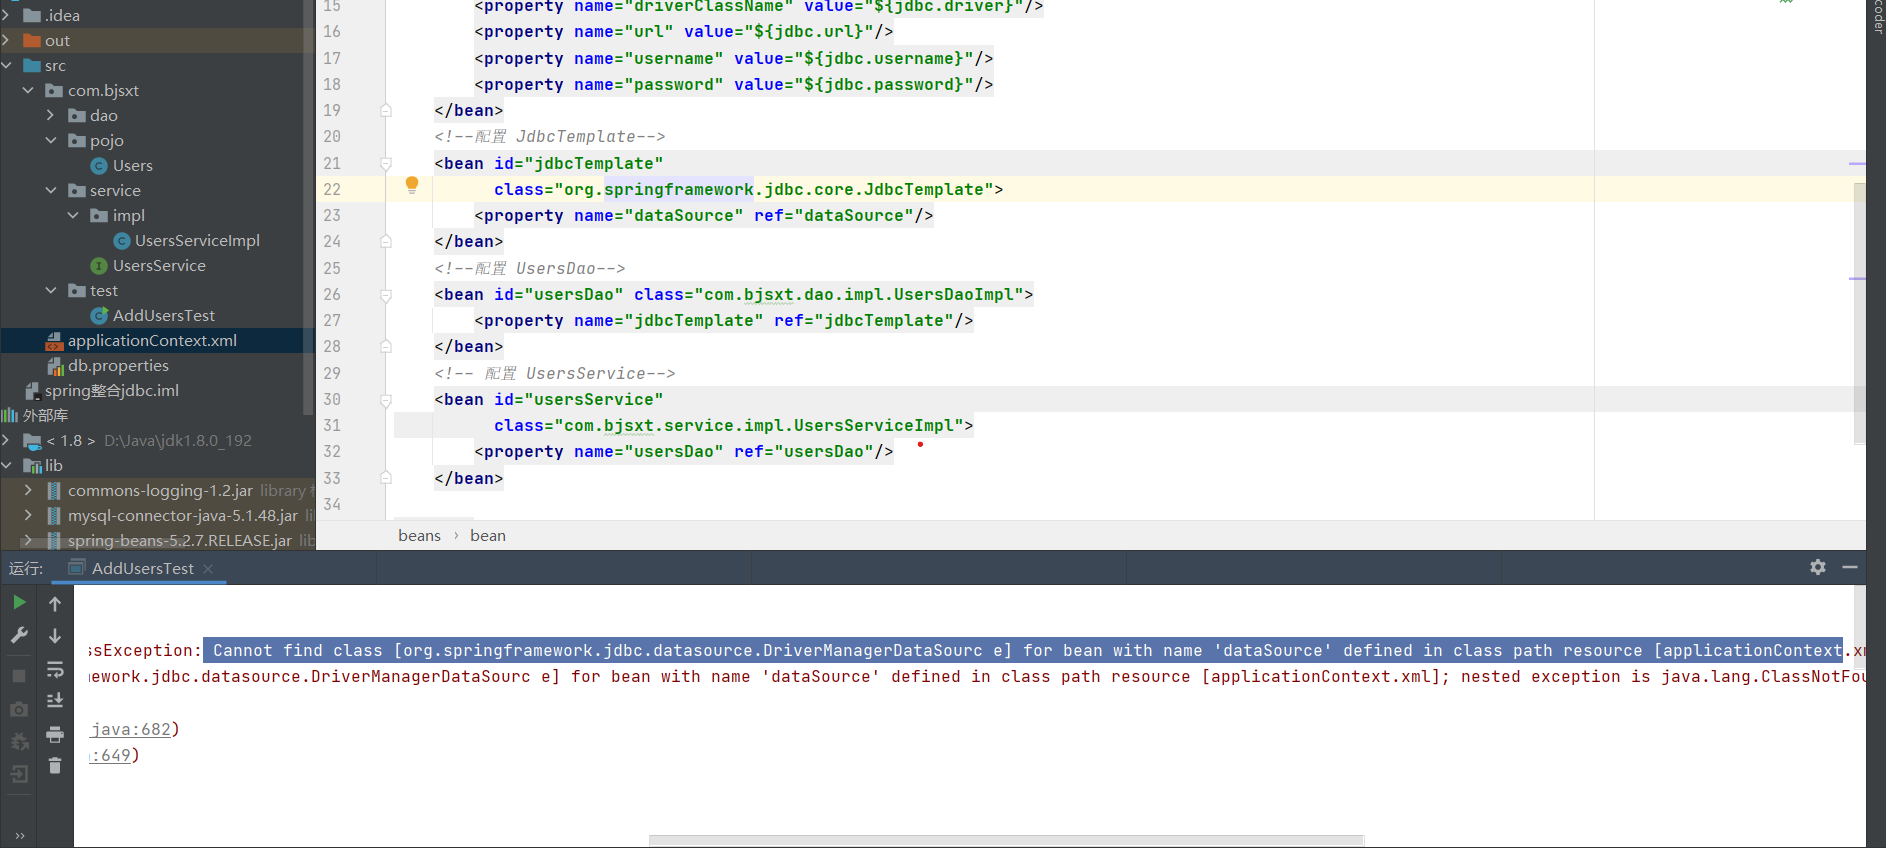Open the :649 stack trace link
1886x848 pixels.
pos(110,755)
